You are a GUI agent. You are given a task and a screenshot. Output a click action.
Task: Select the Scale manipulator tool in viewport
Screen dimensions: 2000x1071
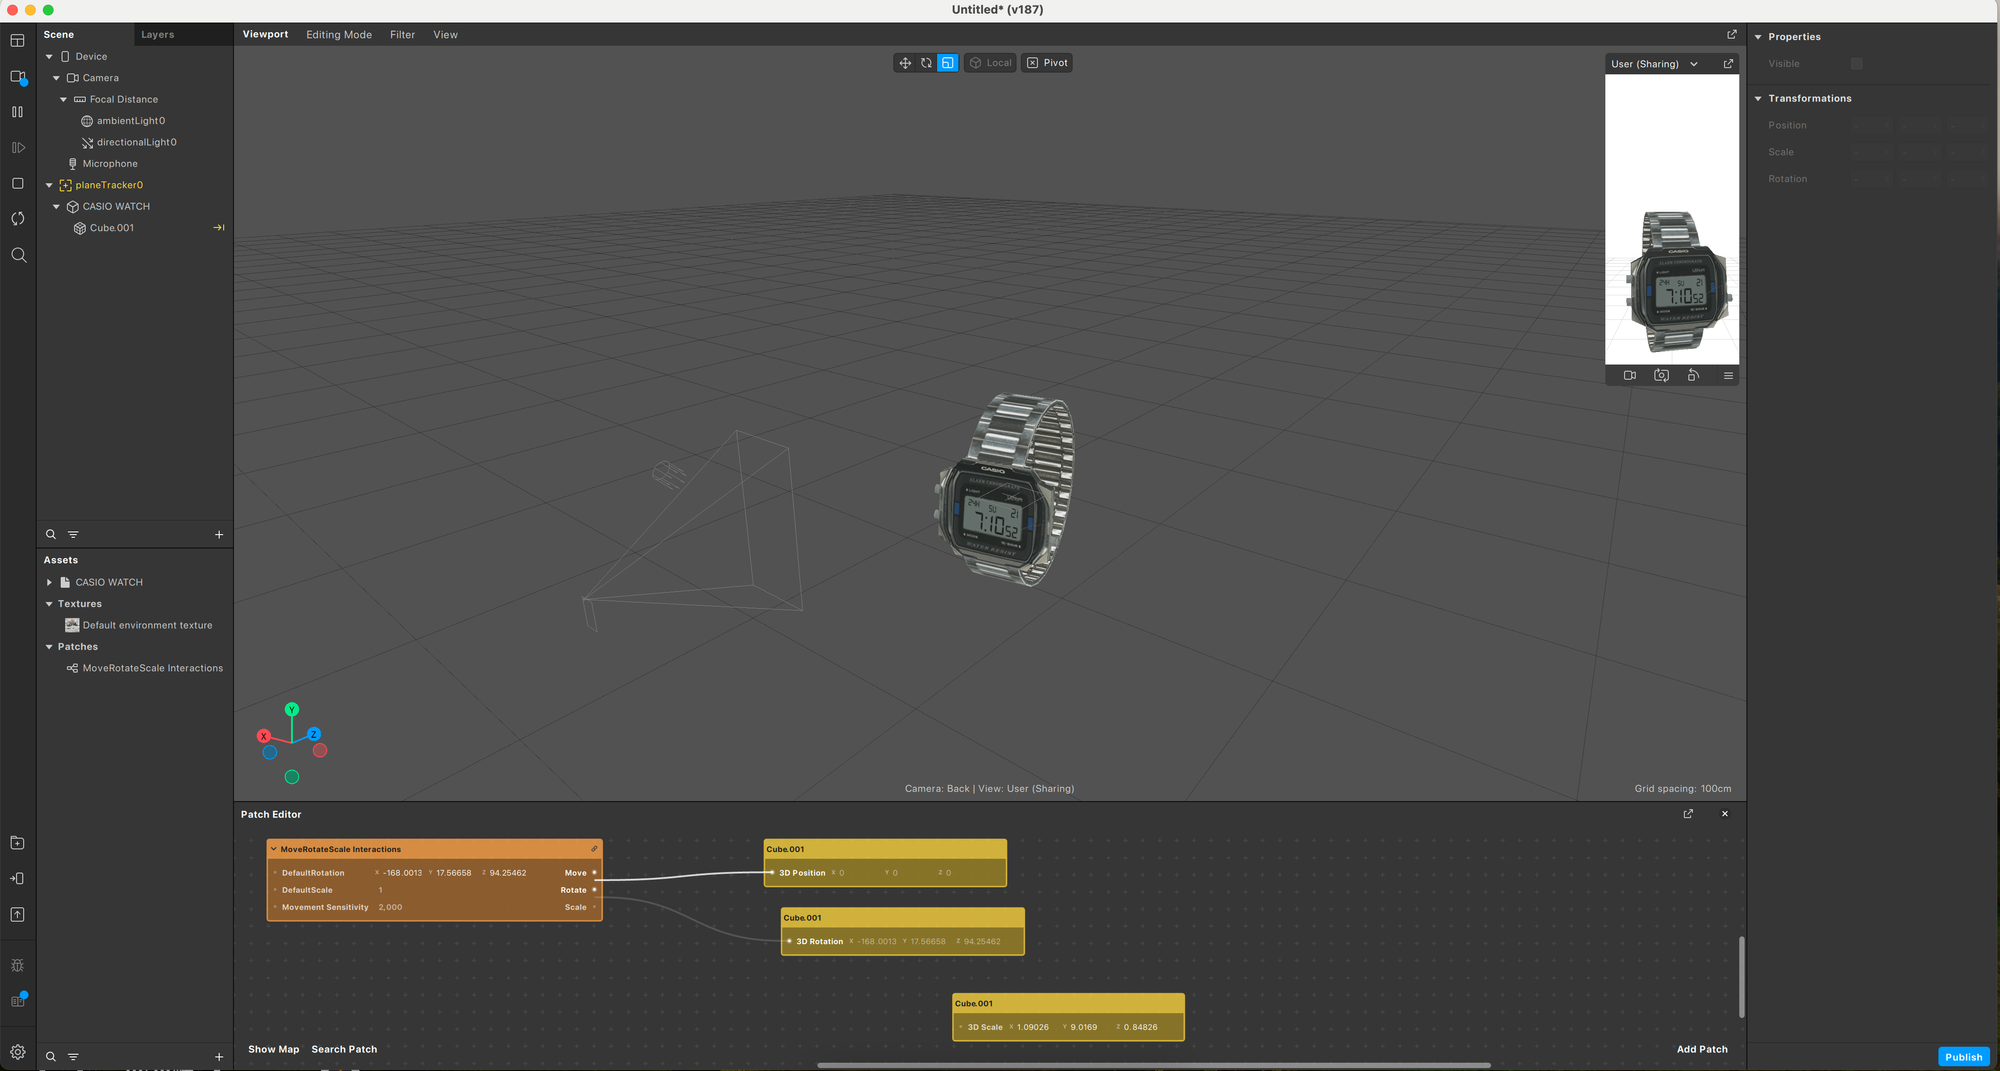(x=947, y=63)
